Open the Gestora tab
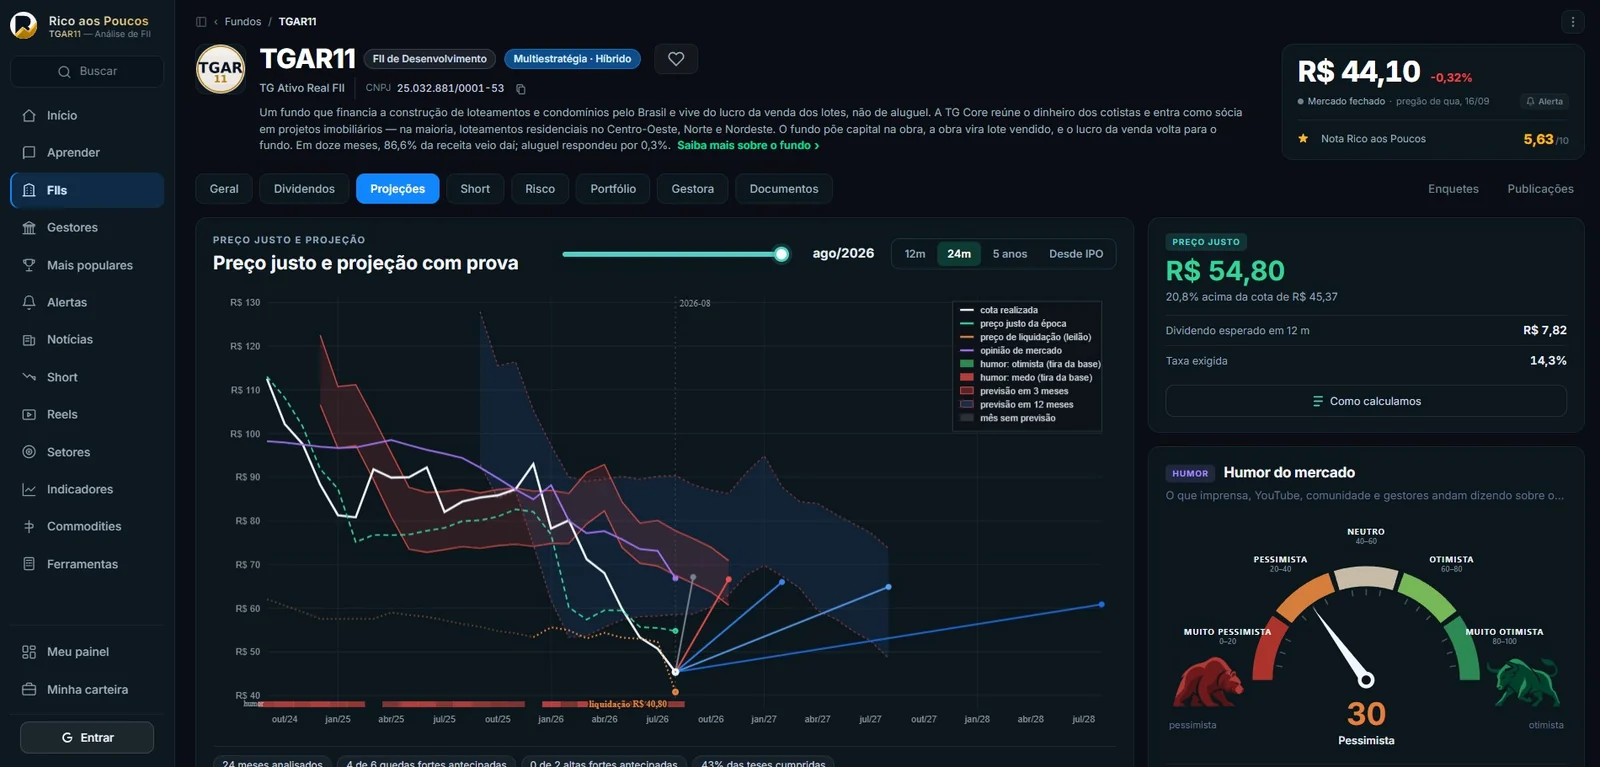1600x767 pixels. coord(693,189)
